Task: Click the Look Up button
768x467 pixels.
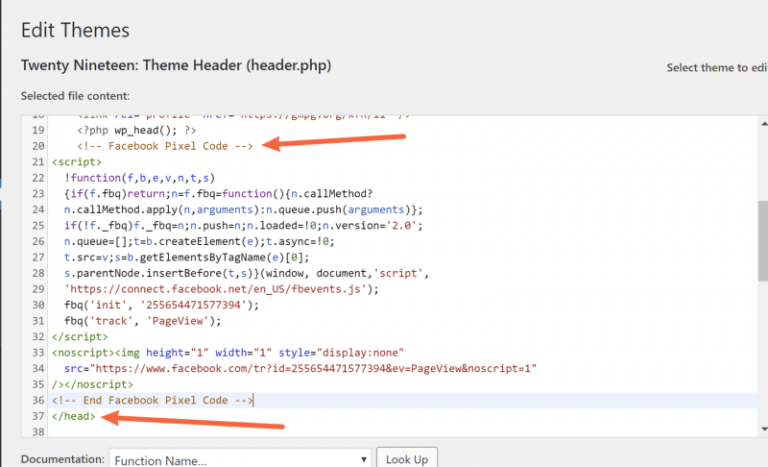Action: pyautogui.click(x=407, y=459)
